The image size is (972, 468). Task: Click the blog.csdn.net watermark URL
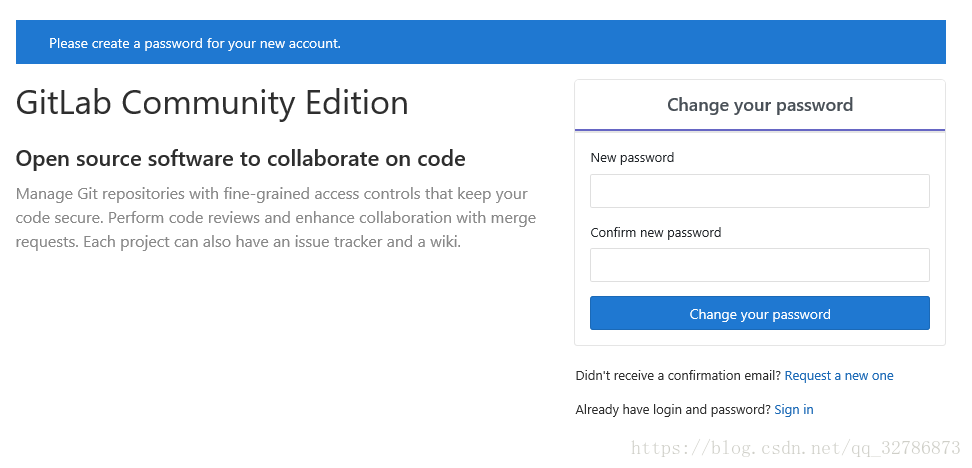pyautogui.click(x=795, y=448)
